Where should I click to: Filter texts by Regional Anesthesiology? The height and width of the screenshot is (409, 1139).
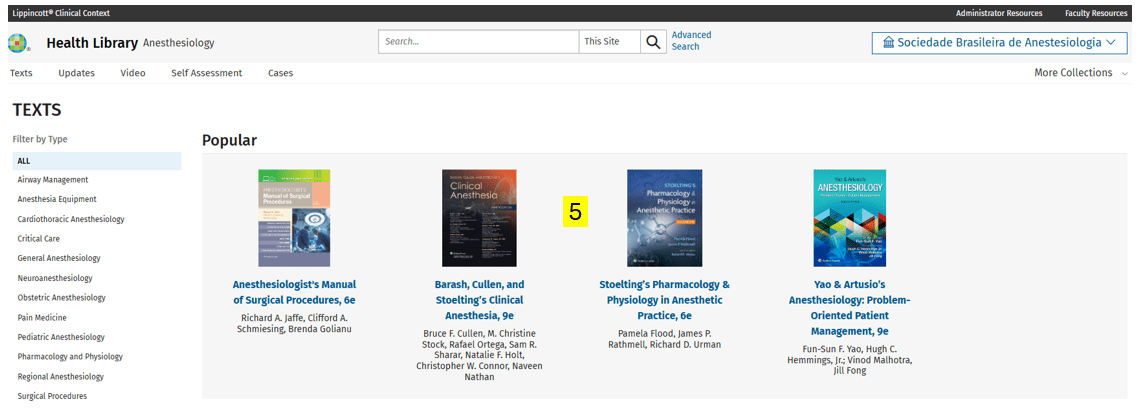[60, 377]
